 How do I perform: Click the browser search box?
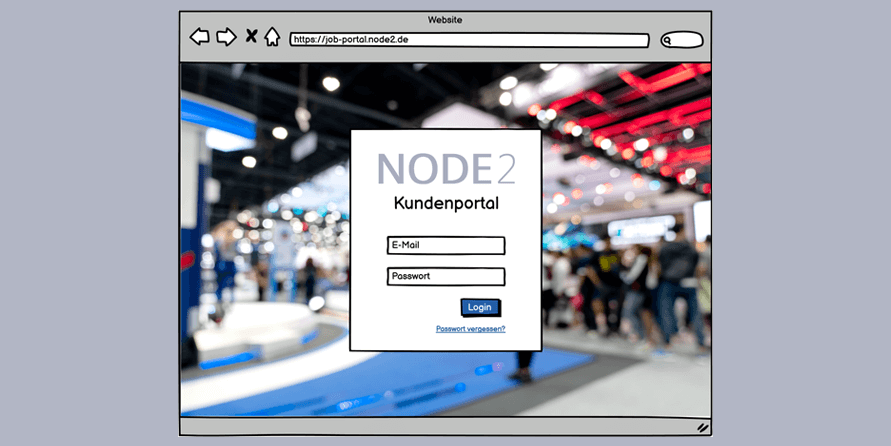(682, 40)
